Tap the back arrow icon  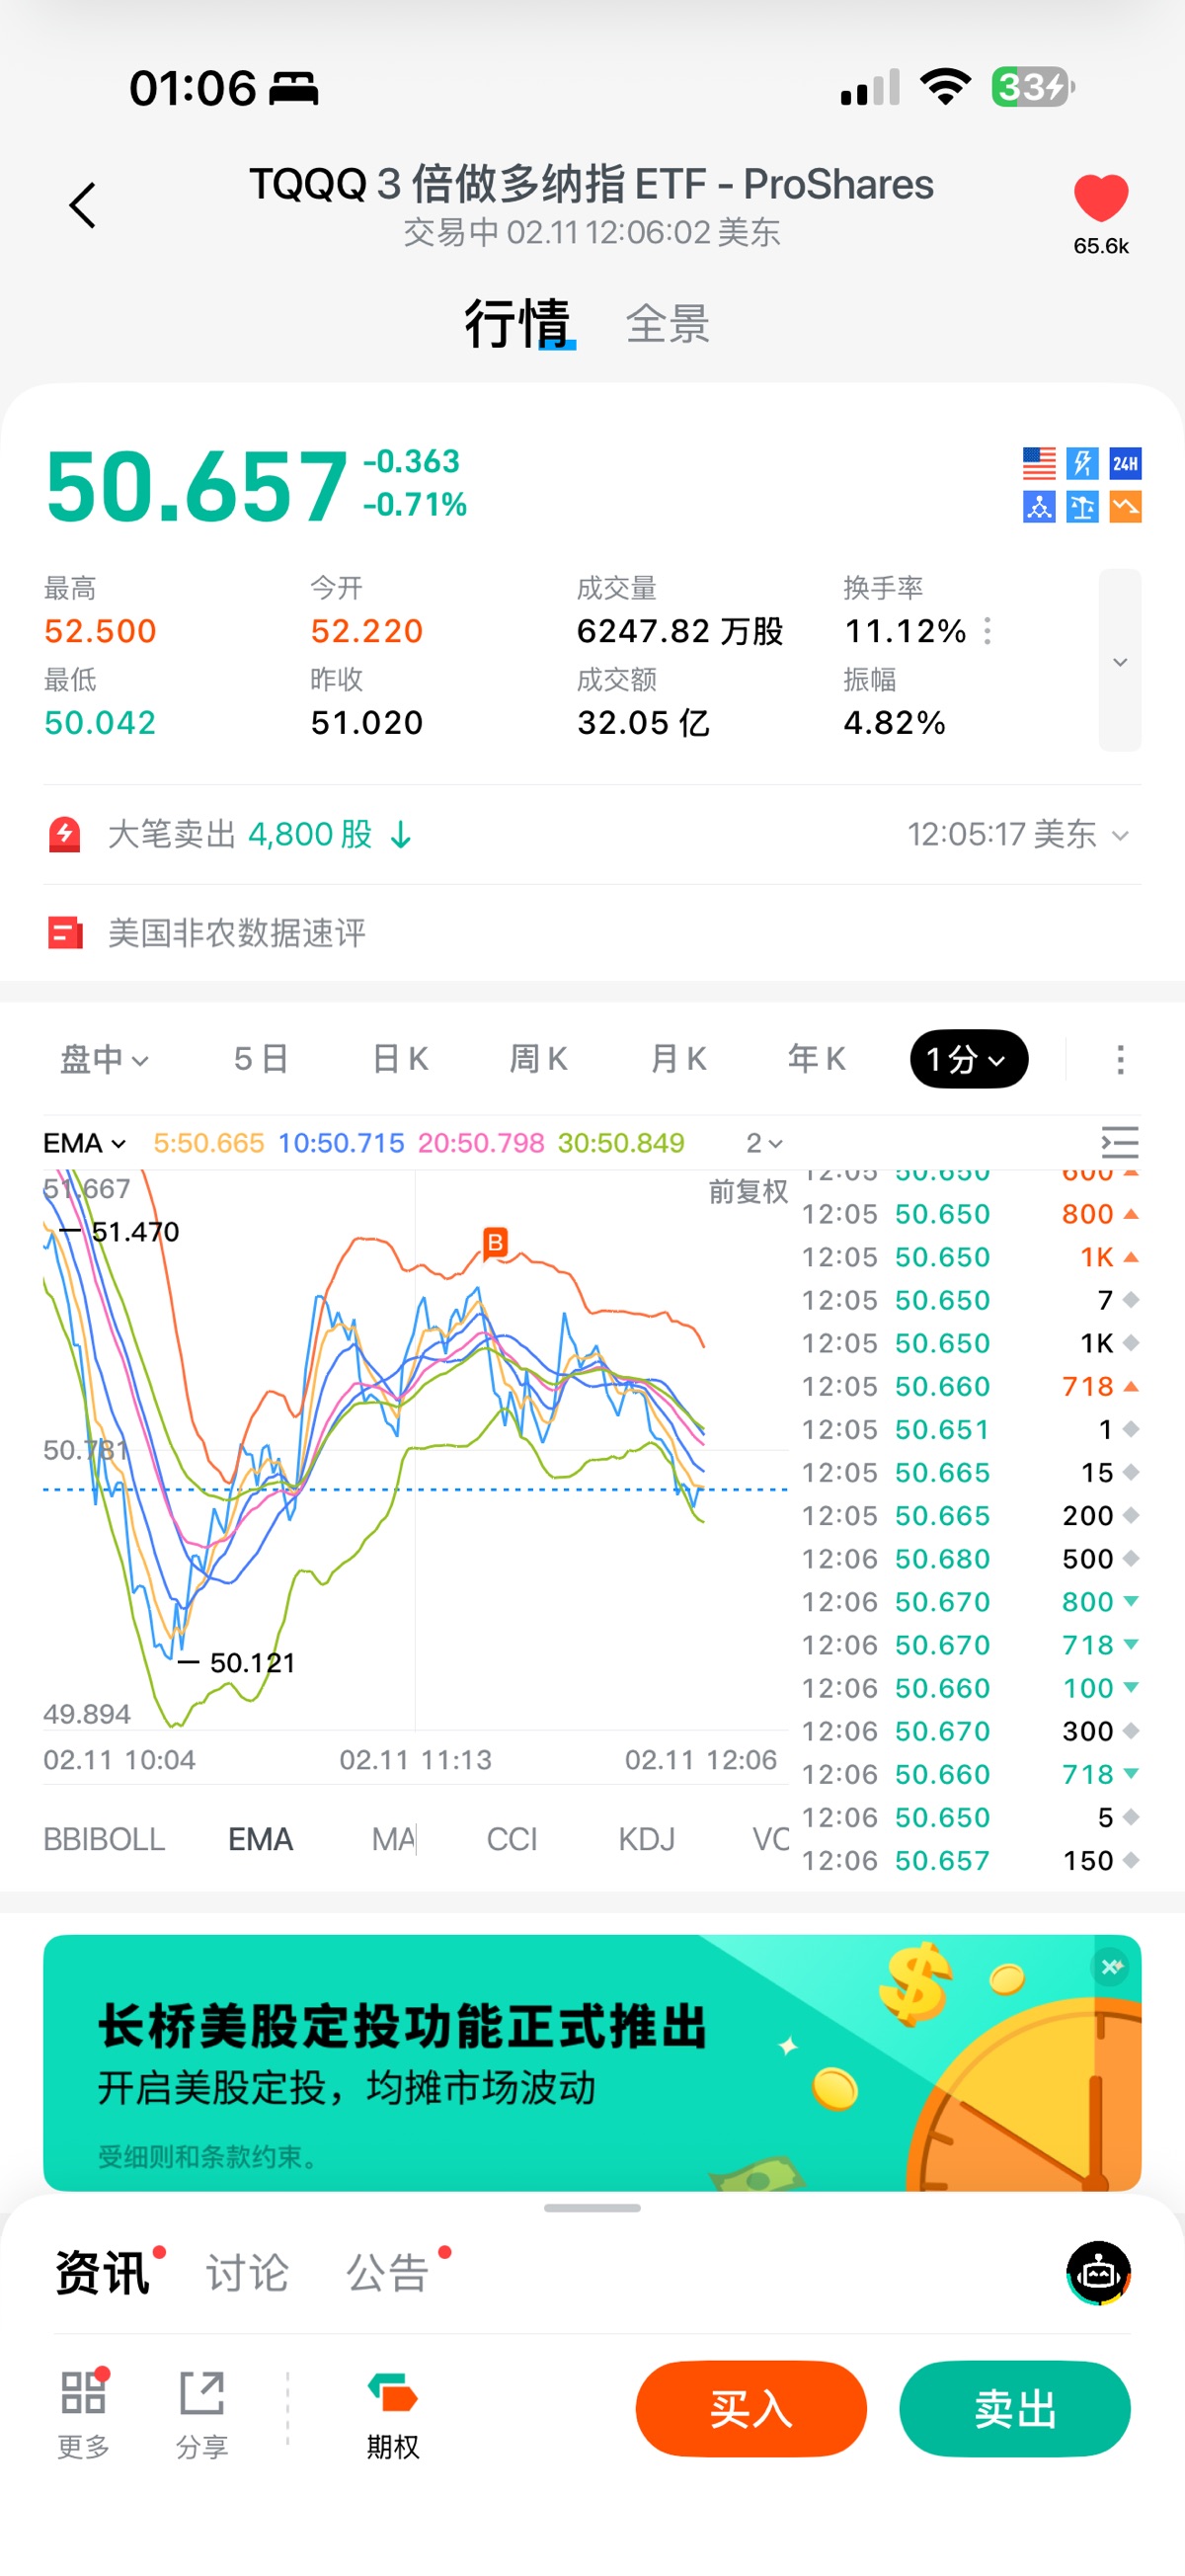coord(82,206)
